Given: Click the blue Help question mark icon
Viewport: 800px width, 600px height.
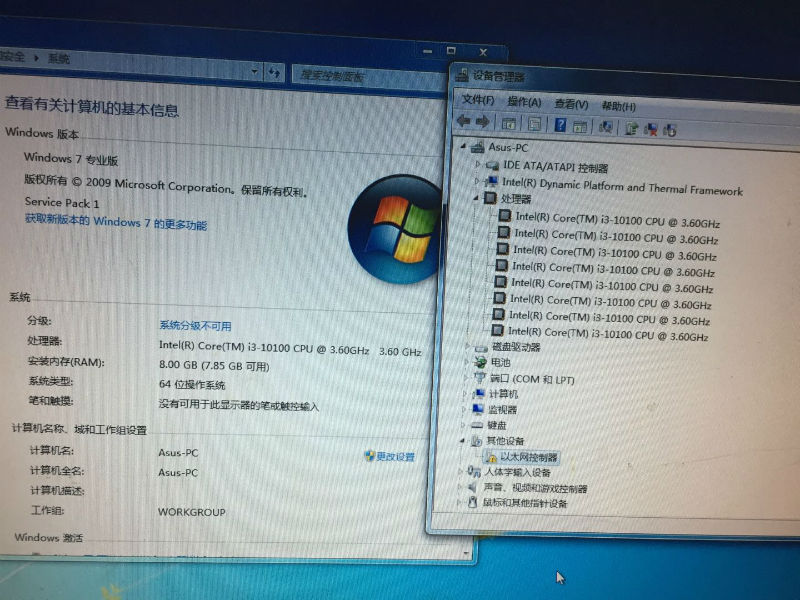Looking at the screenshot, I should [560, 124].
